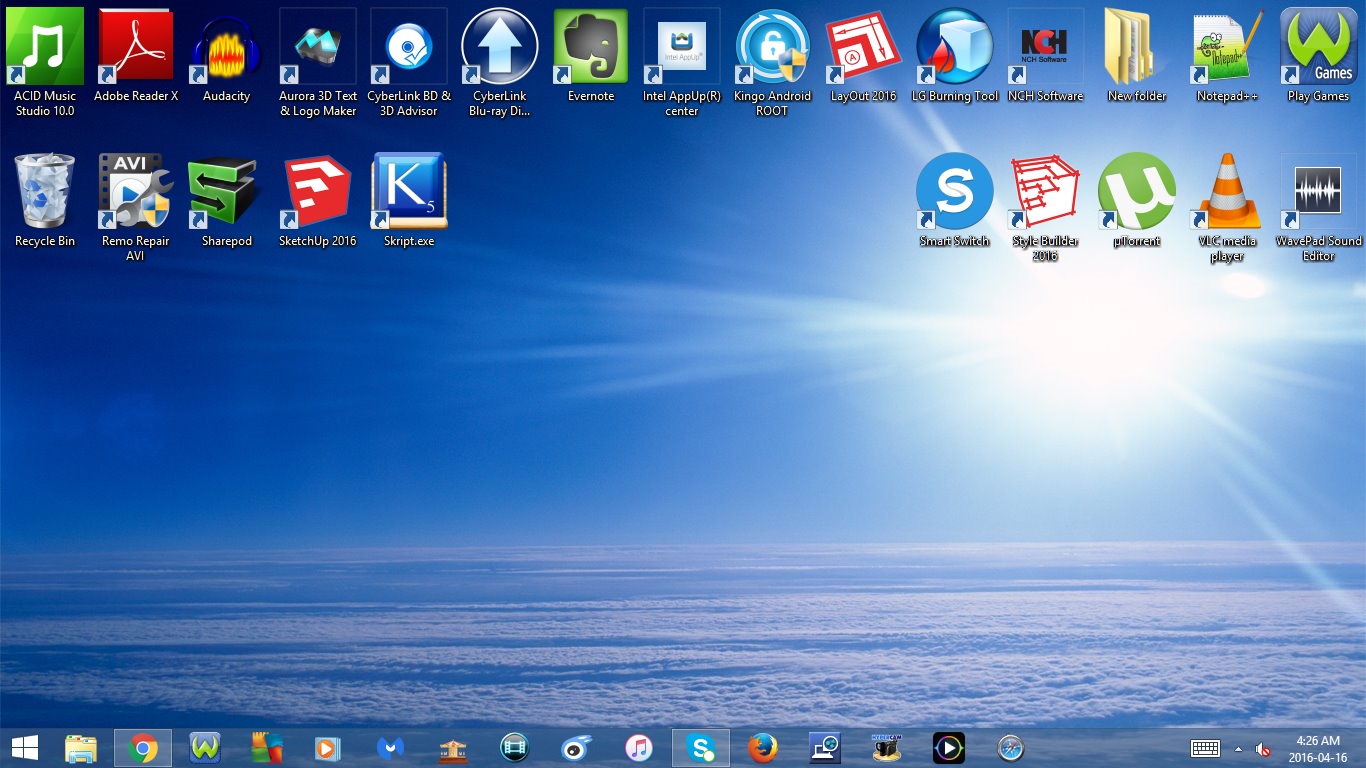Open Safari from the taskbar
This screenshot has width=1366, height=768.
point(1011,748)
